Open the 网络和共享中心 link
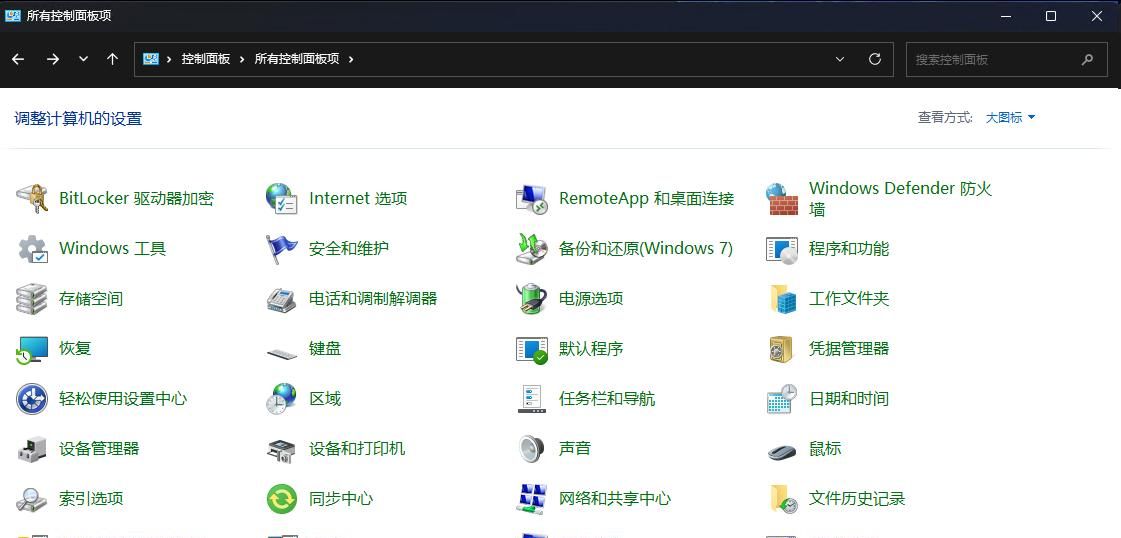This screenshot has width=1121, height=538. tap(614, 498)
